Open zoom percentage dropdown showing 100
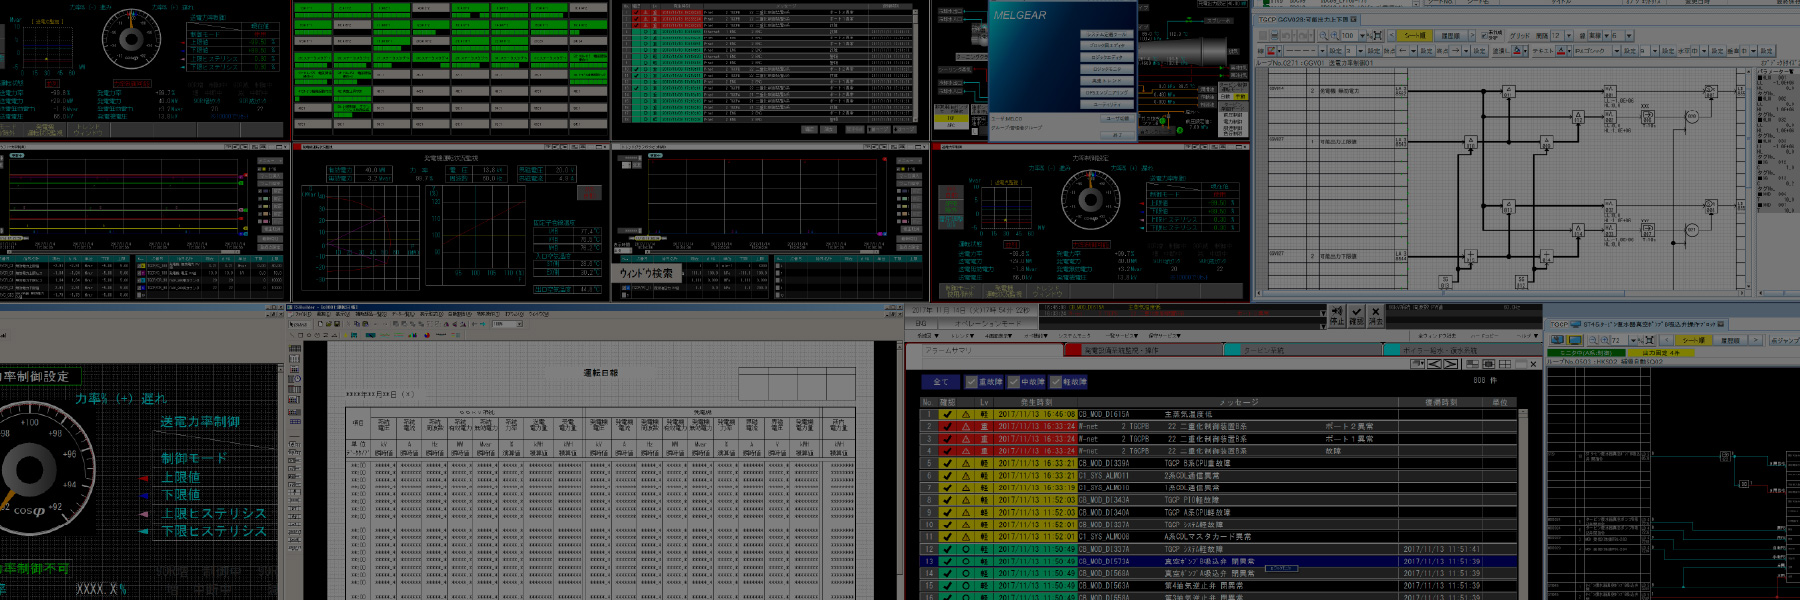The width and height of the screenshot is (1800, 600). click(x=1362, y=35)
